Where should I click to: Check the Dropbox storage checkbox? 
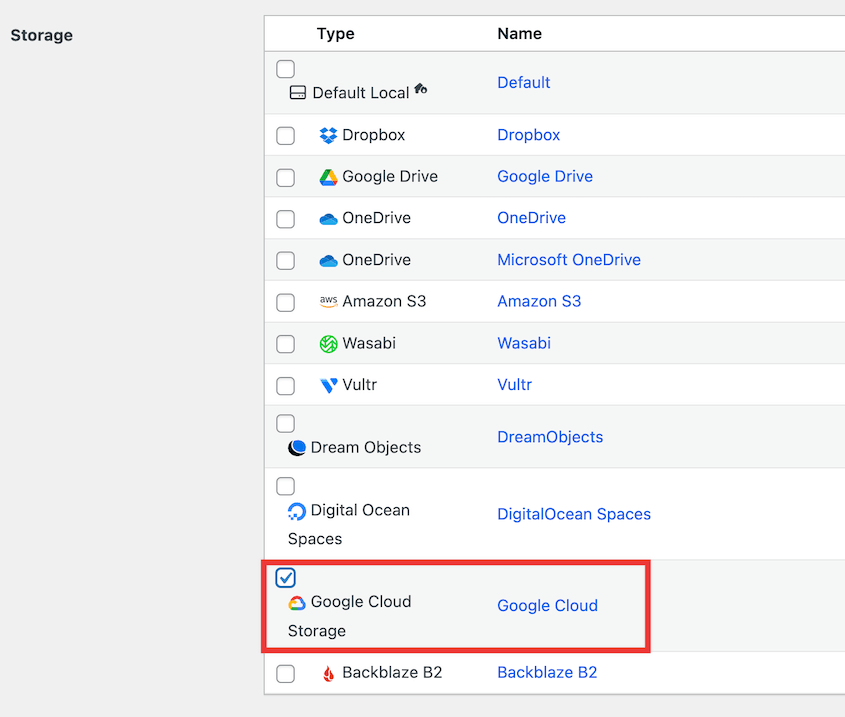pos(286,135)
